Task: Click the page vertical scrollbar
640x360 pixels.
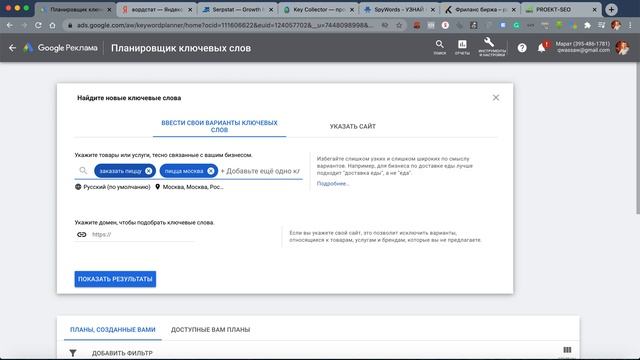Action: click(x=637, y=139)
